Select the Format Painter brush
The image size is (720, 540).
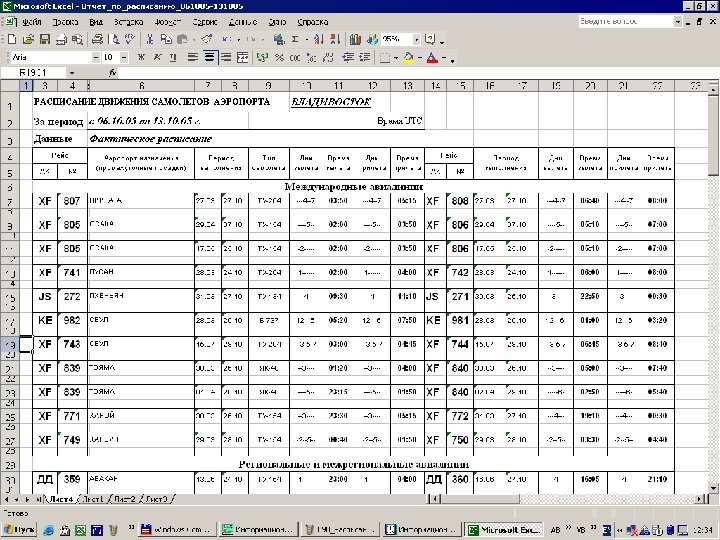[206, 40]
